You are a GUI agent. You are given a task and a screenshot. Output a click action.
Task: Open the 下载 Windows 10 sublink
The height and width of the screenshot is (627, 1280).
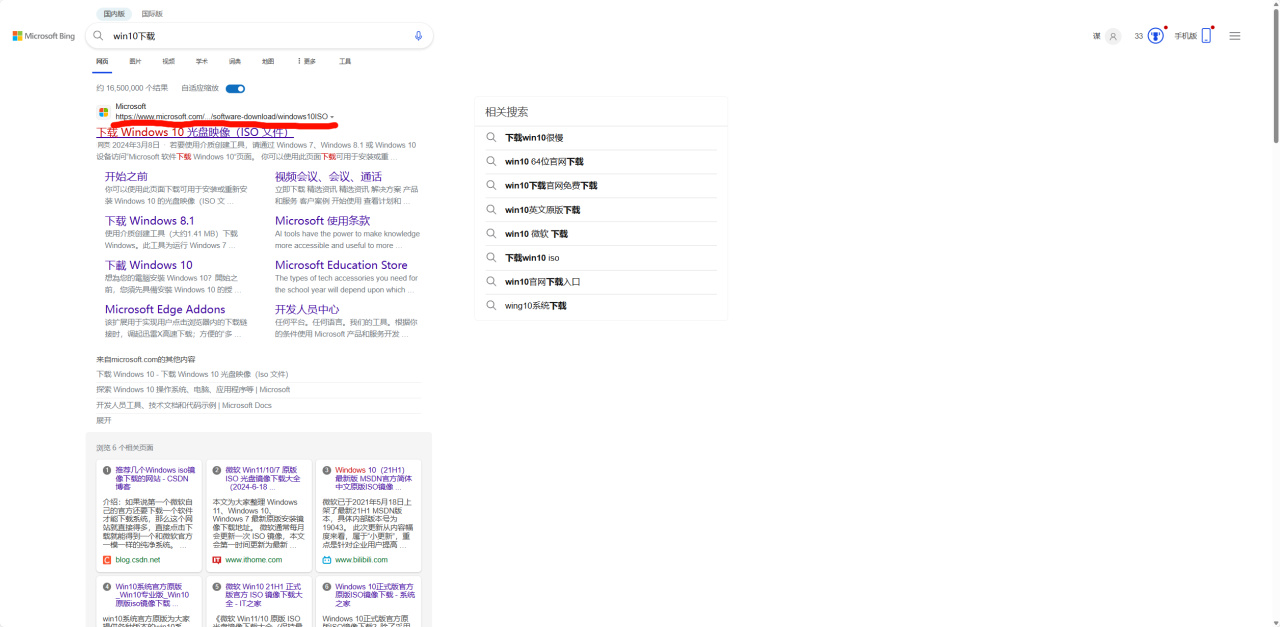click(149, 265)
